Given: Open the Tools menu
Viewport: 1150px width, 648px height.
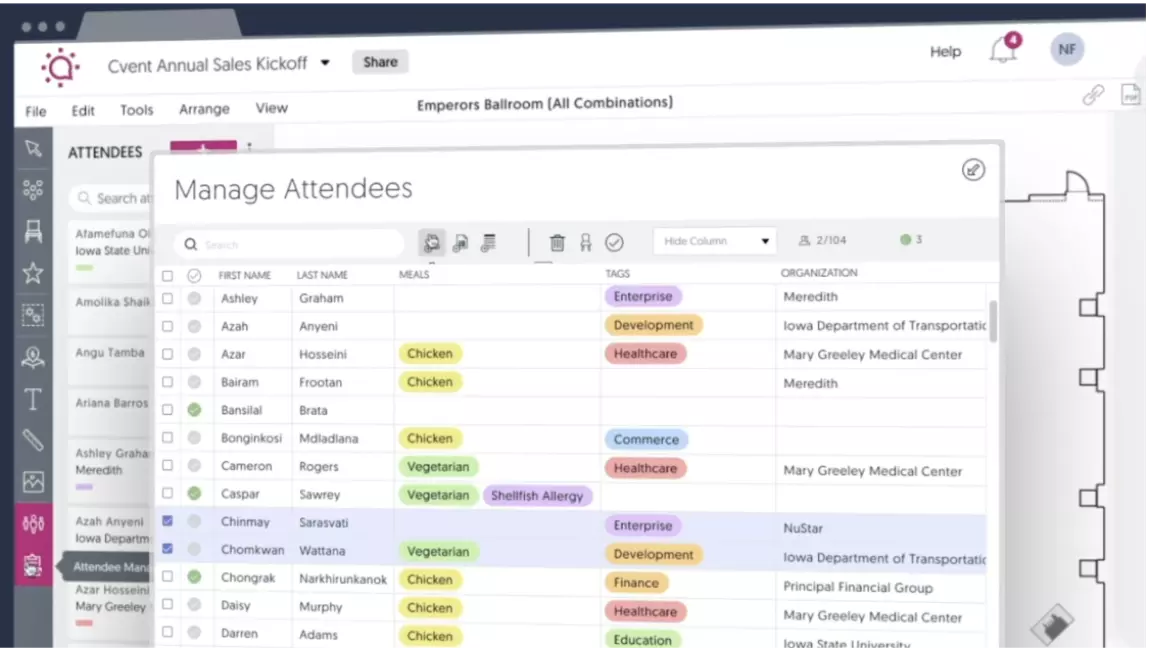Looking at the screenshot, I should coord(136,110).
